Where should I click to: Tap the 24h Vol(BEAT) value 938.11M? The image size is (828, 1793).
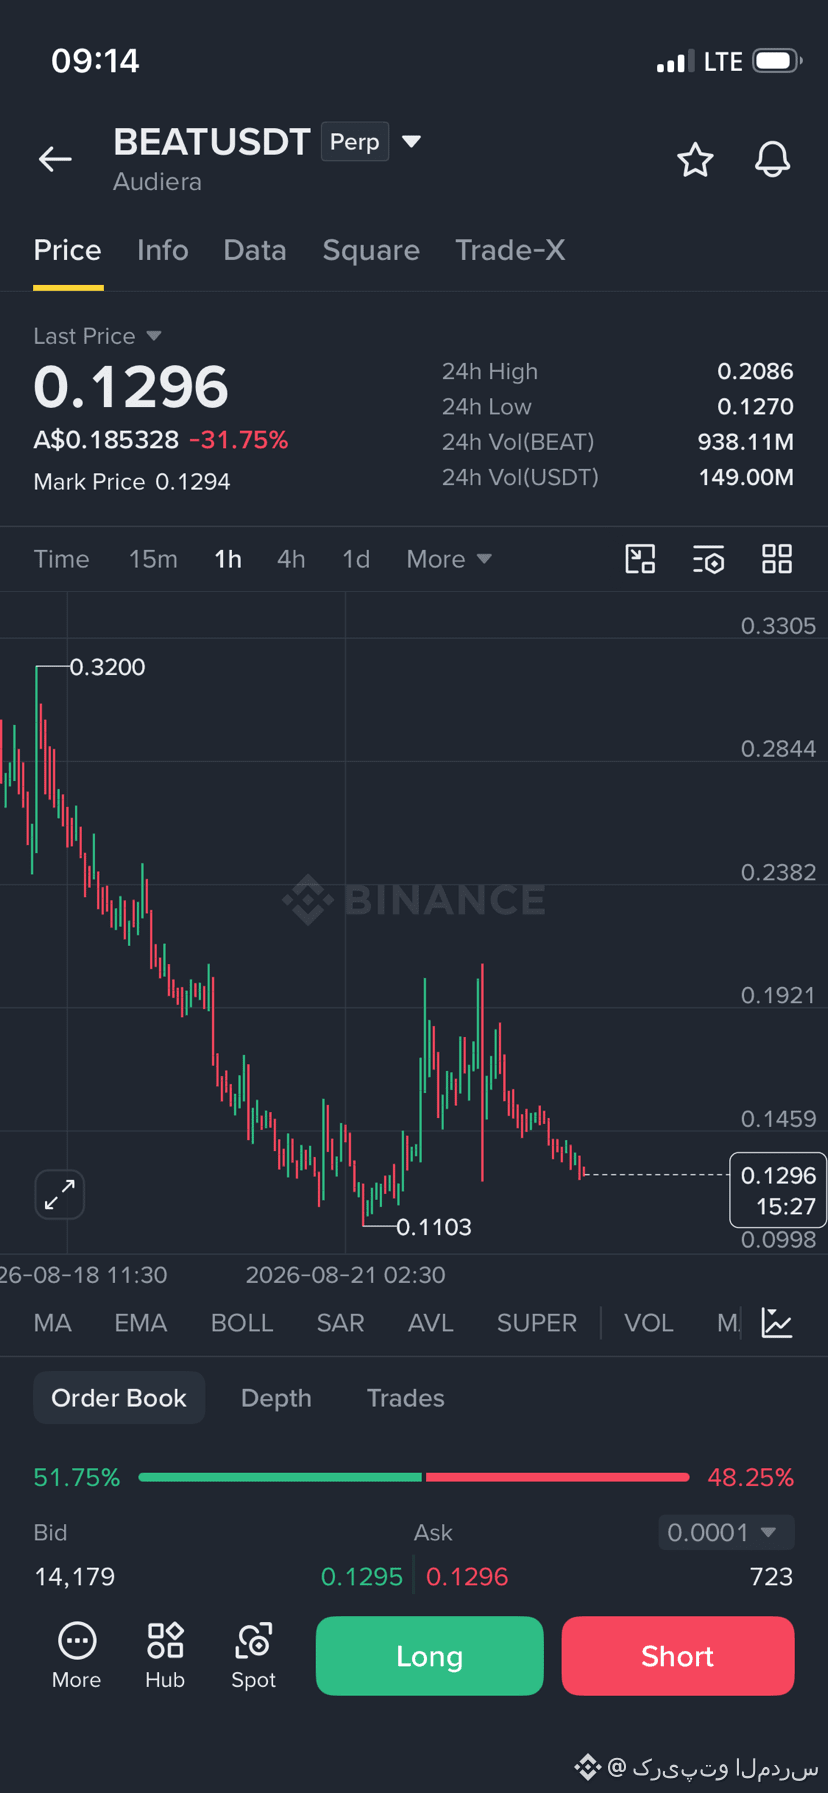745,442
